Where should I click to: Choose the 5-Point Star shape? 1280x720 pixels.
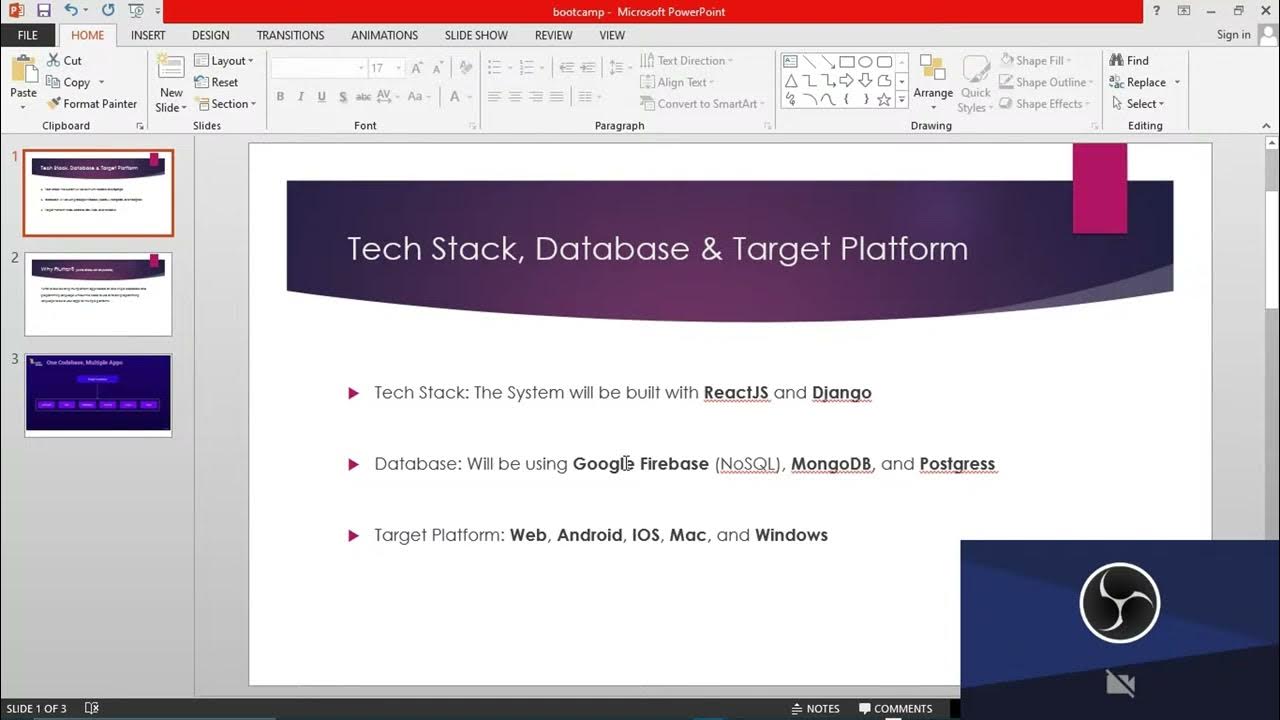(884, 100)
